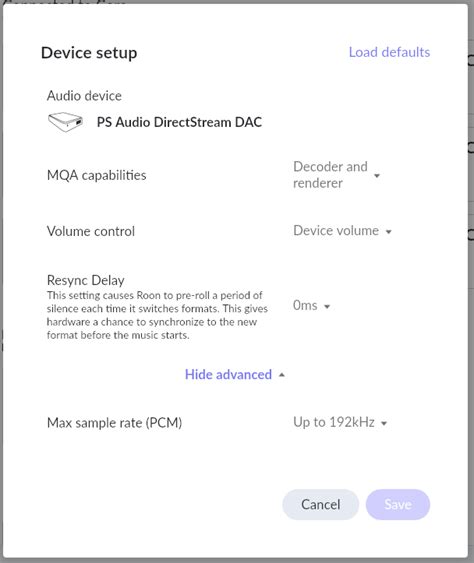Screen dimensions: 474x563
Task: Open the Up to 192kHz dropdown
Action: 340,422
